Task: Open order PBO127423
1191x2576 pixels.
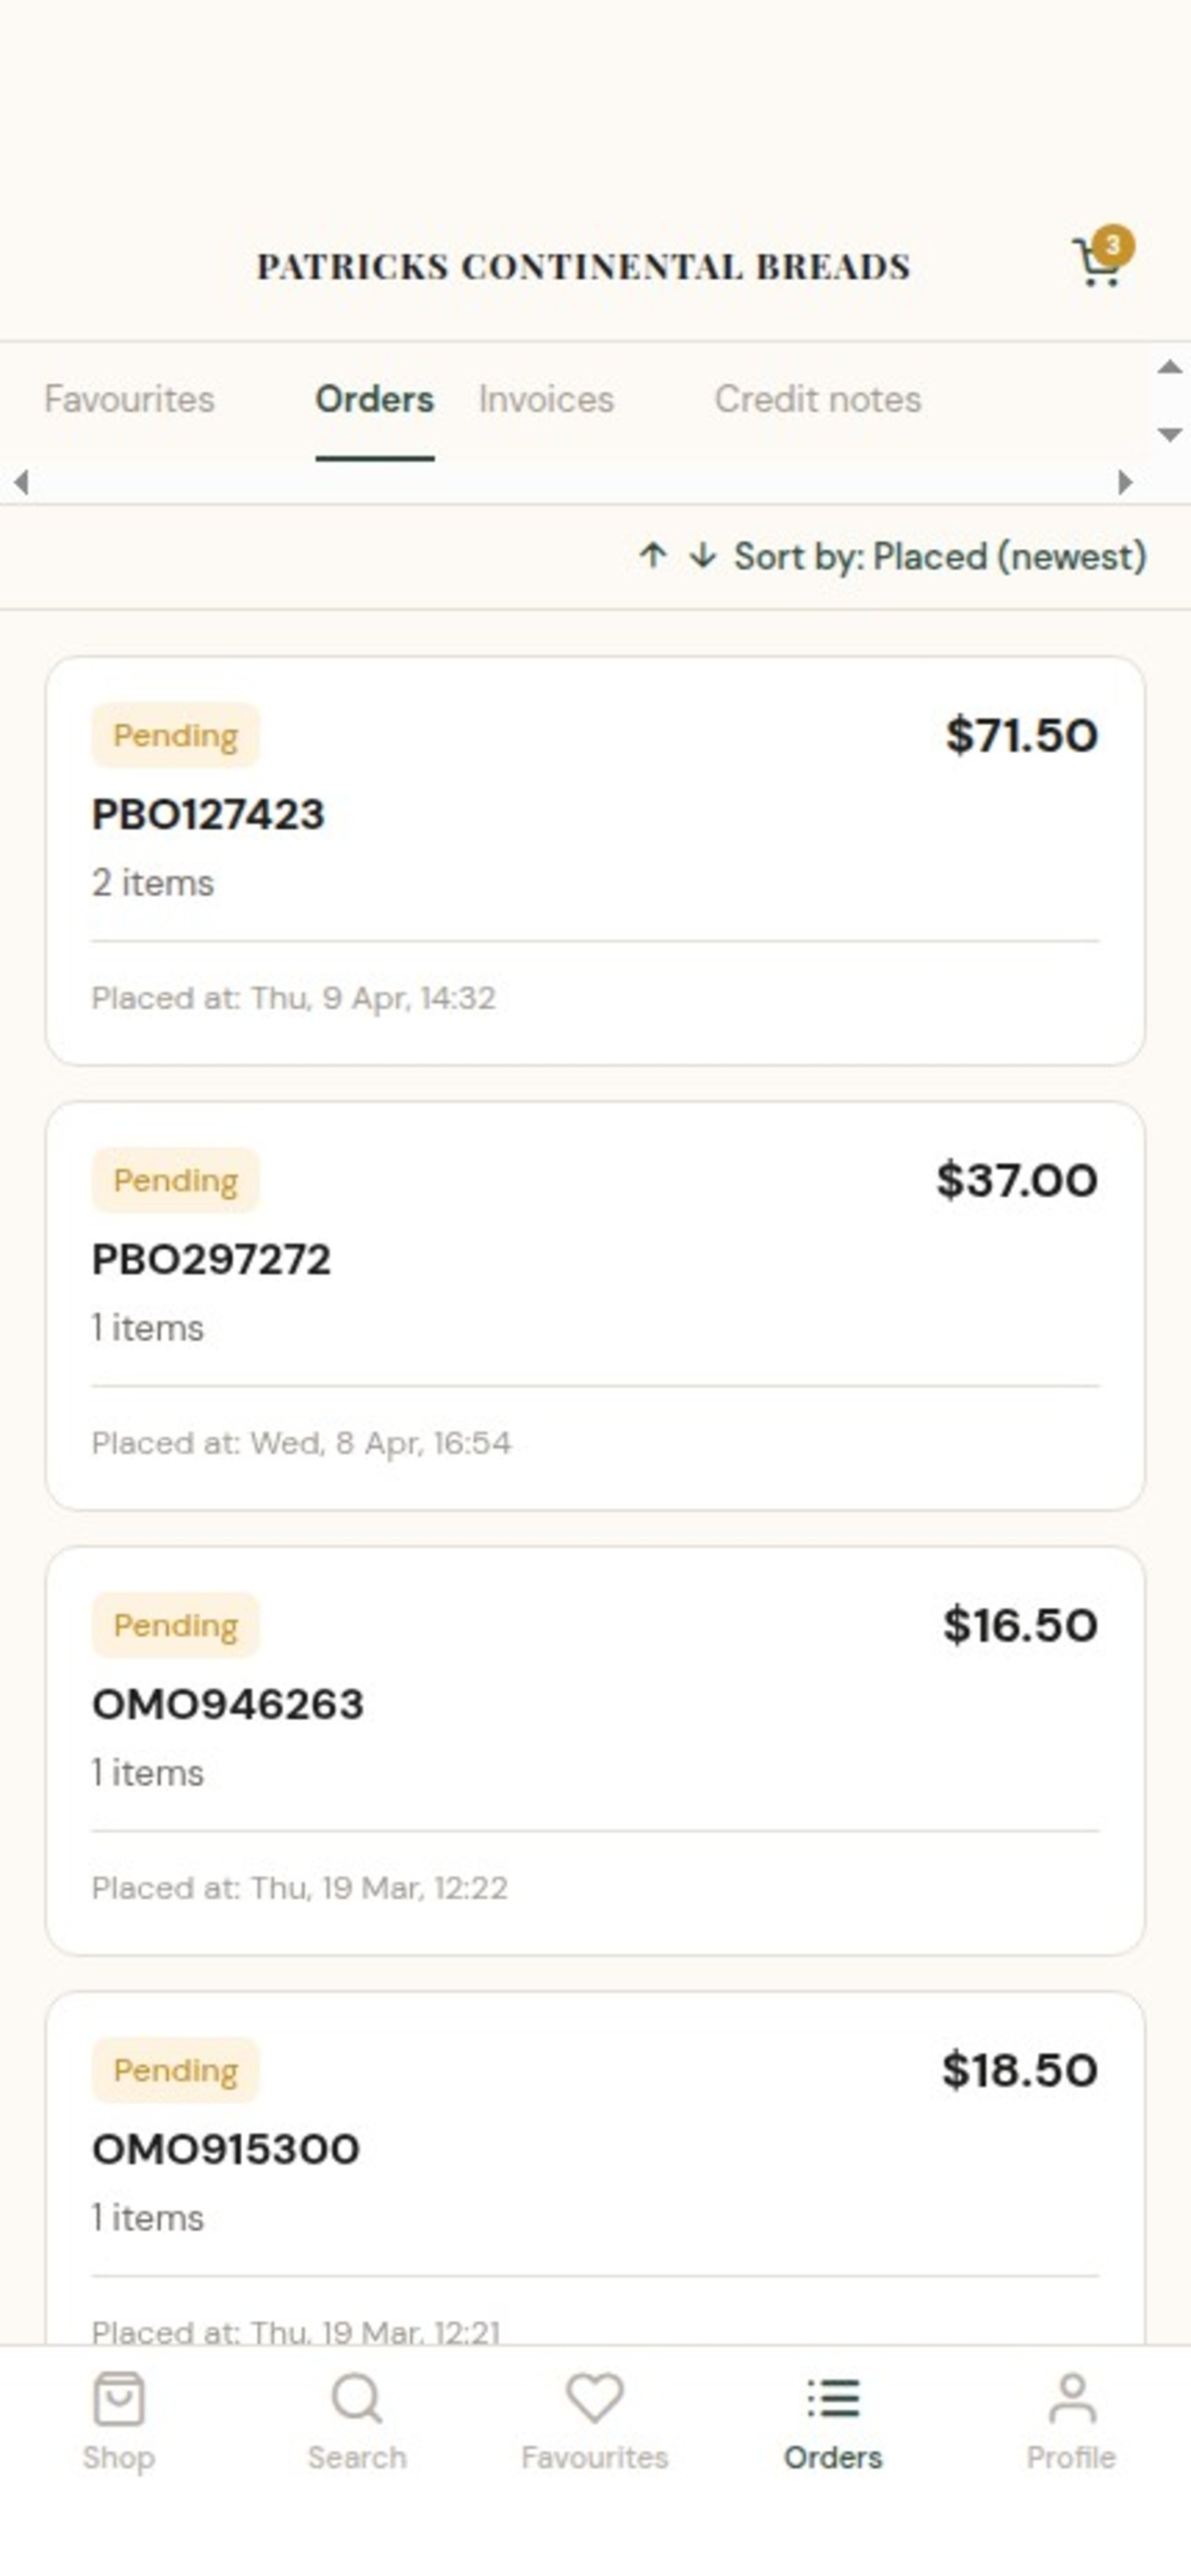Action: pyautogui.click(x=595, y=861)
